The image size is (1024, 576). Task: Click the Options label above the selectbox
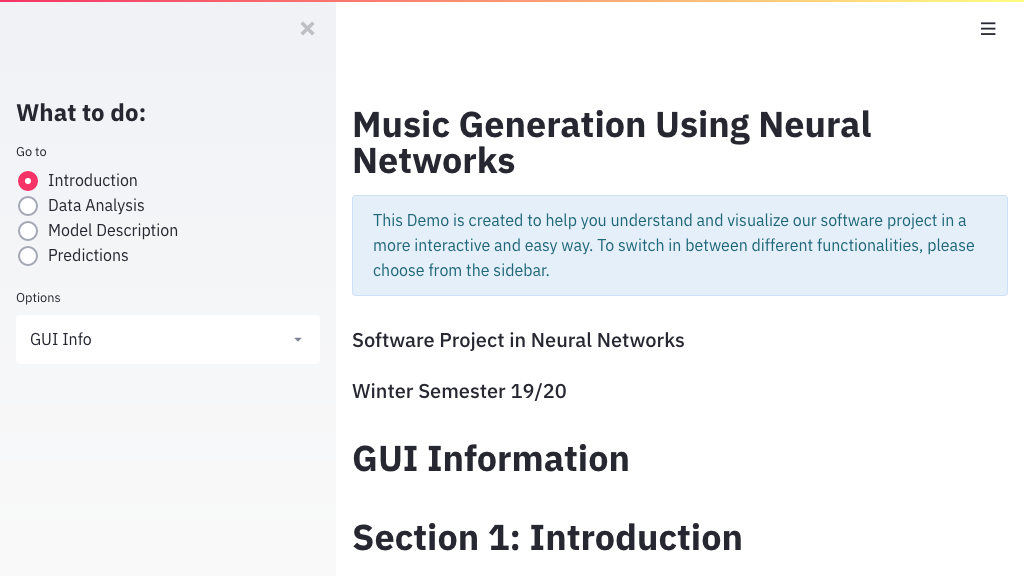[x=38, y=298]
